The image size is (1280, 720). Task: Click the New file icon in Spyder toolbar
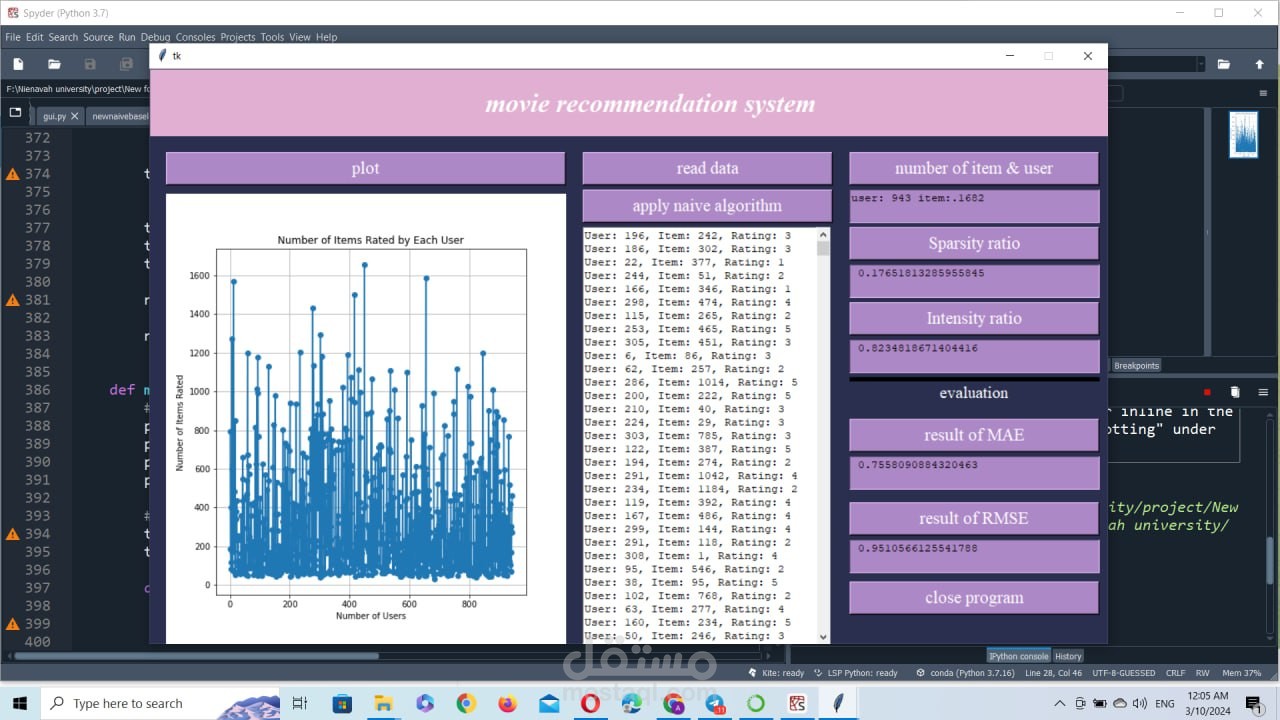coord(18,64)
